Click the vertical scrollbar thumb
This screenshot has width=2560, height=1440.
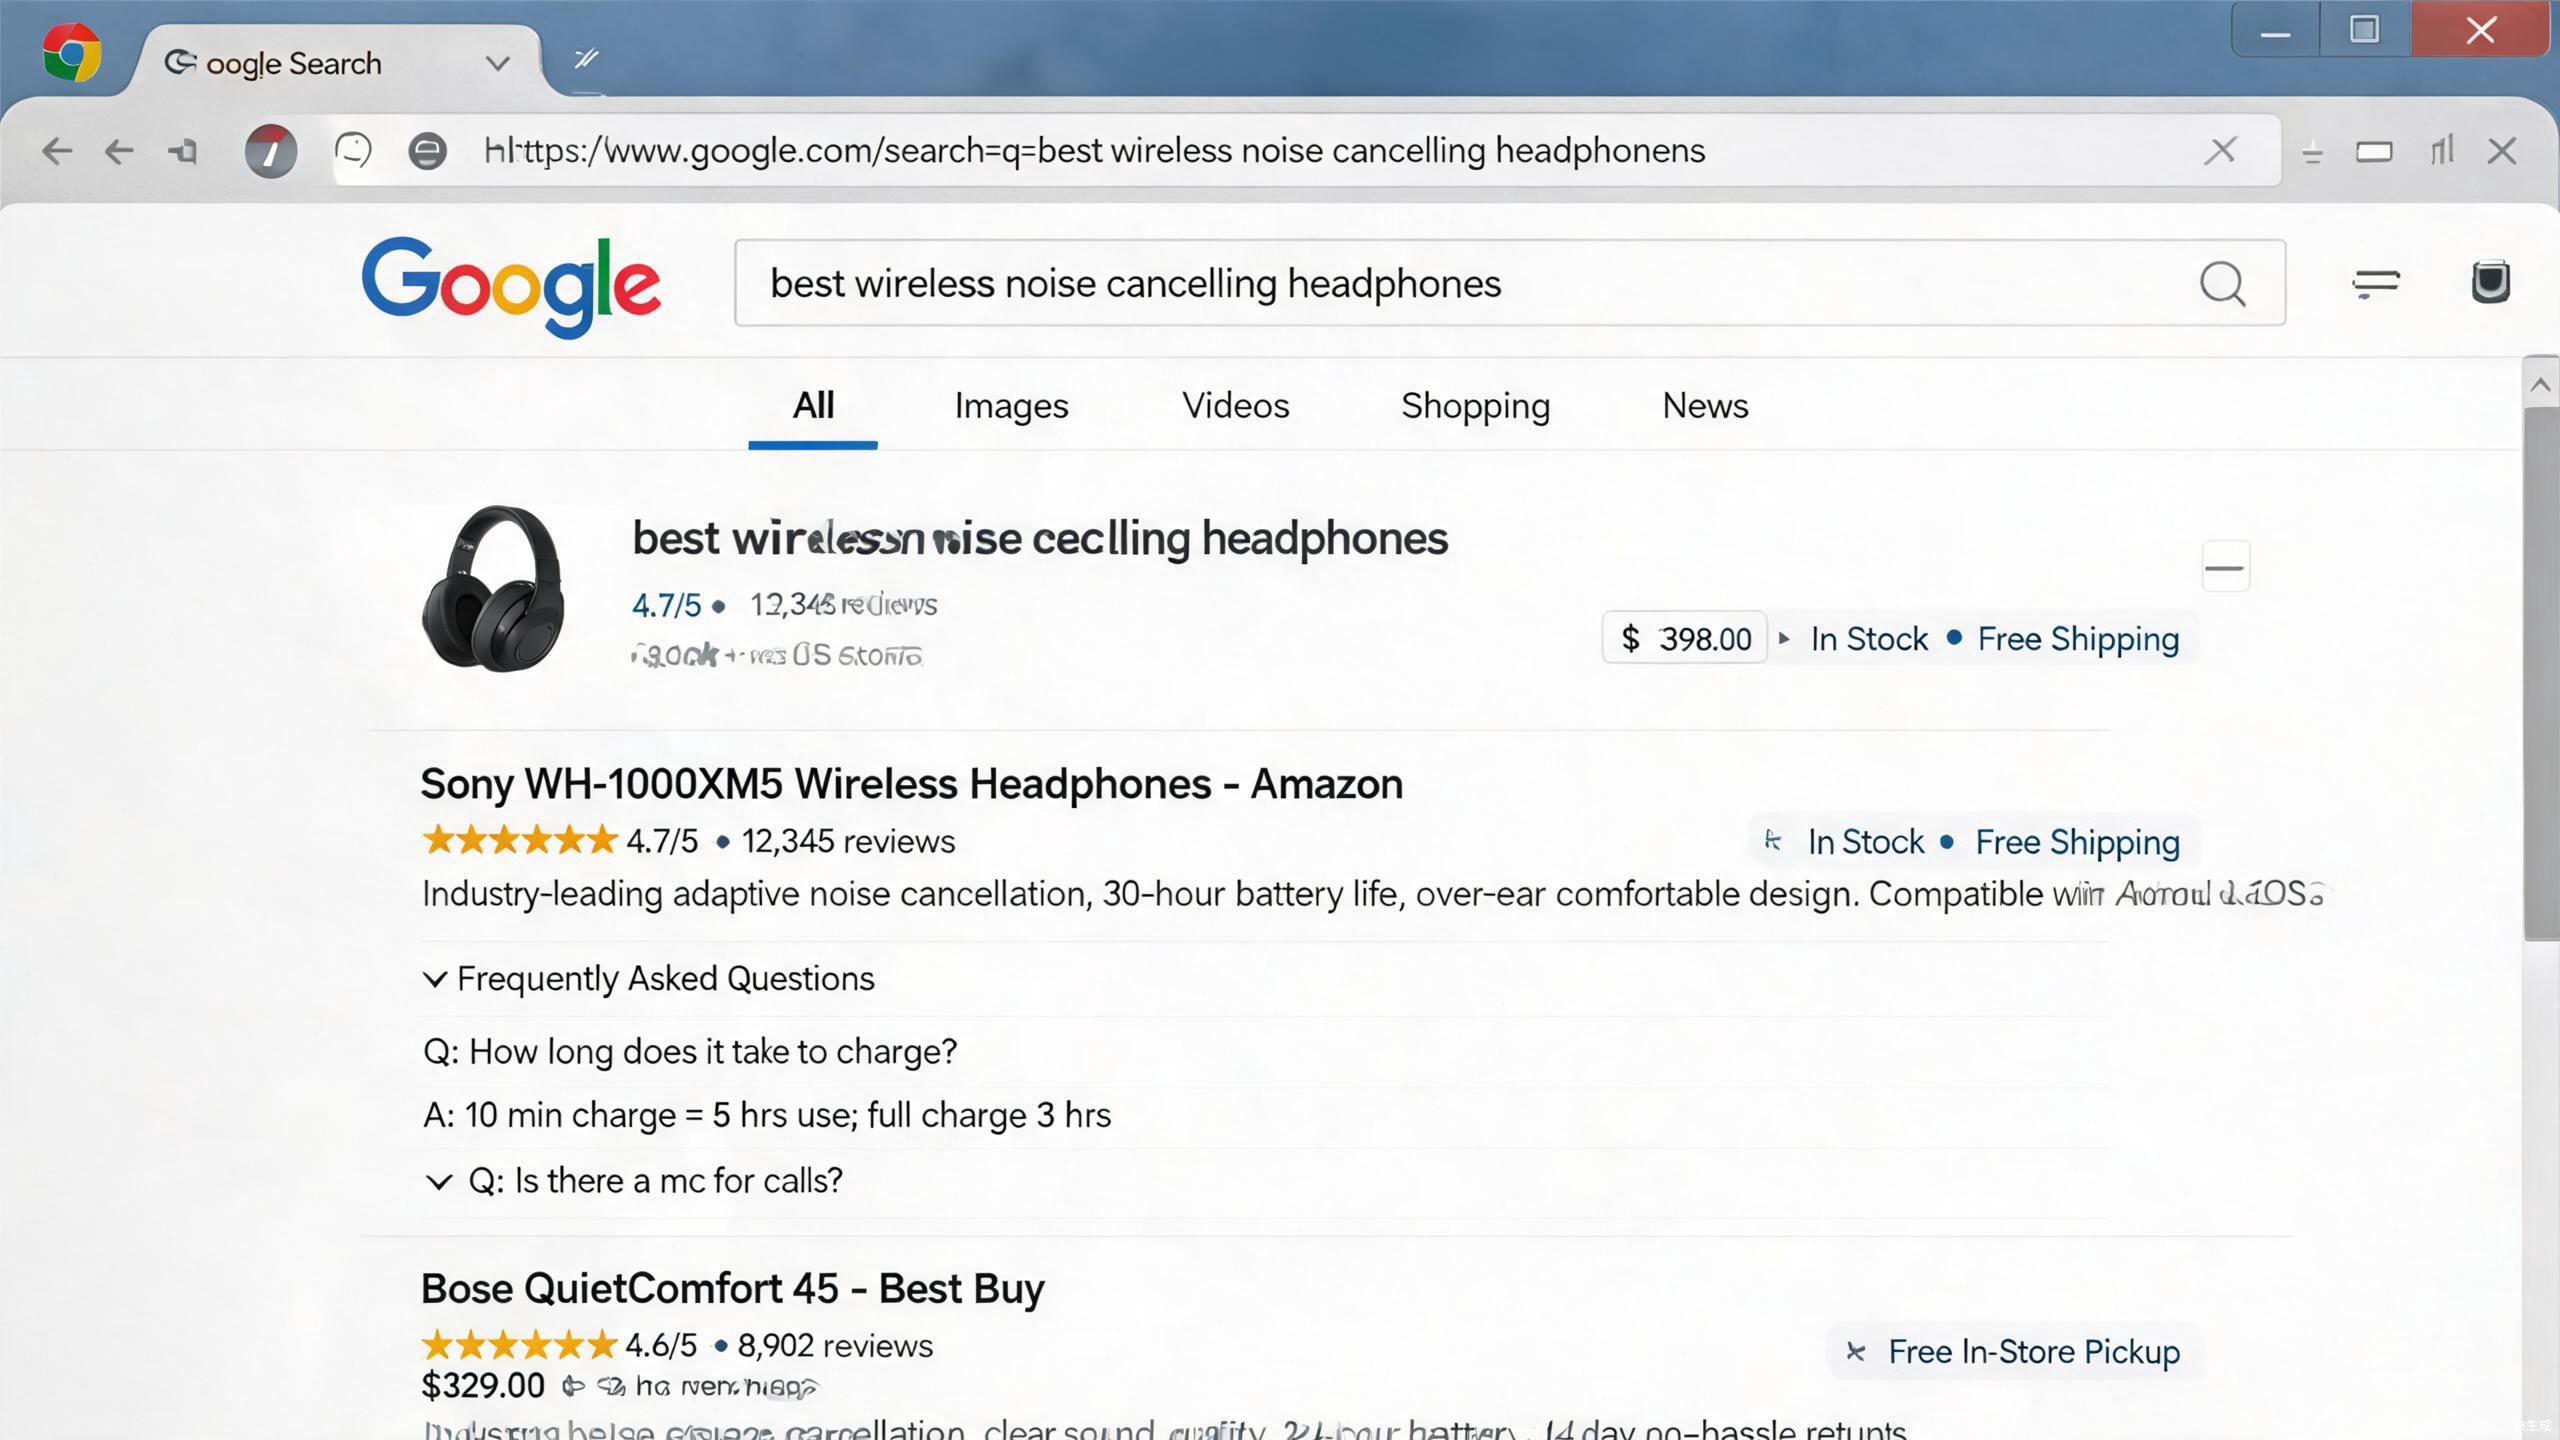[2540, 673]
